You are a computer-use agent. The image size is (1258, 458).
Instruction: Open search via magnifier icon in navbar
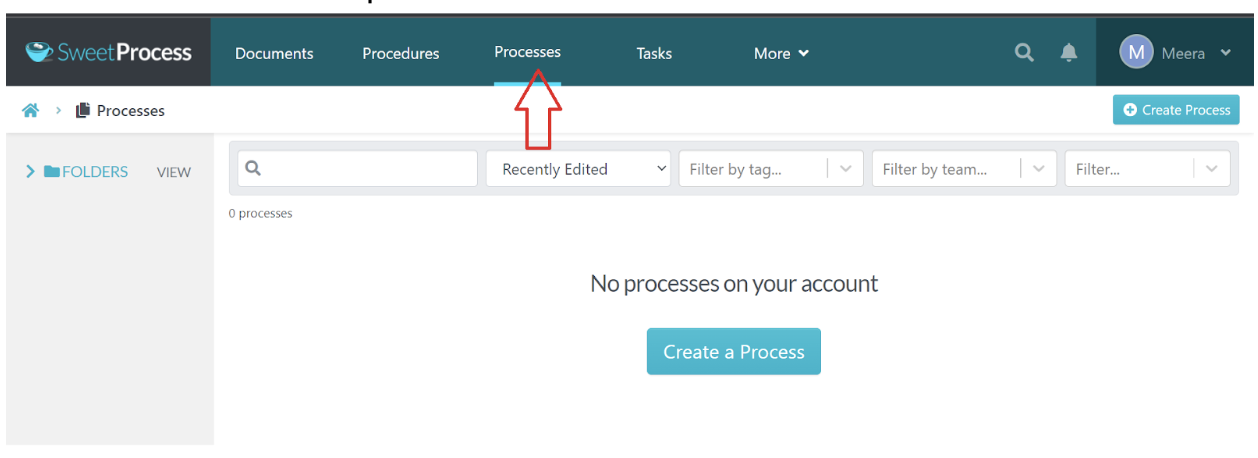point(1024,53)
